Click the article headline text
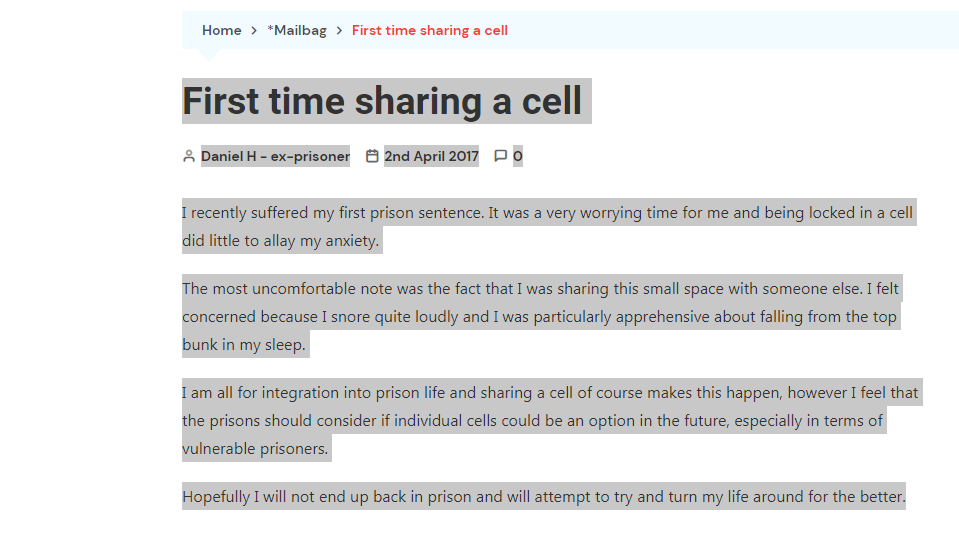Image resolution: width=959 pixels, height=542 pixels. (x=382, y=101)
